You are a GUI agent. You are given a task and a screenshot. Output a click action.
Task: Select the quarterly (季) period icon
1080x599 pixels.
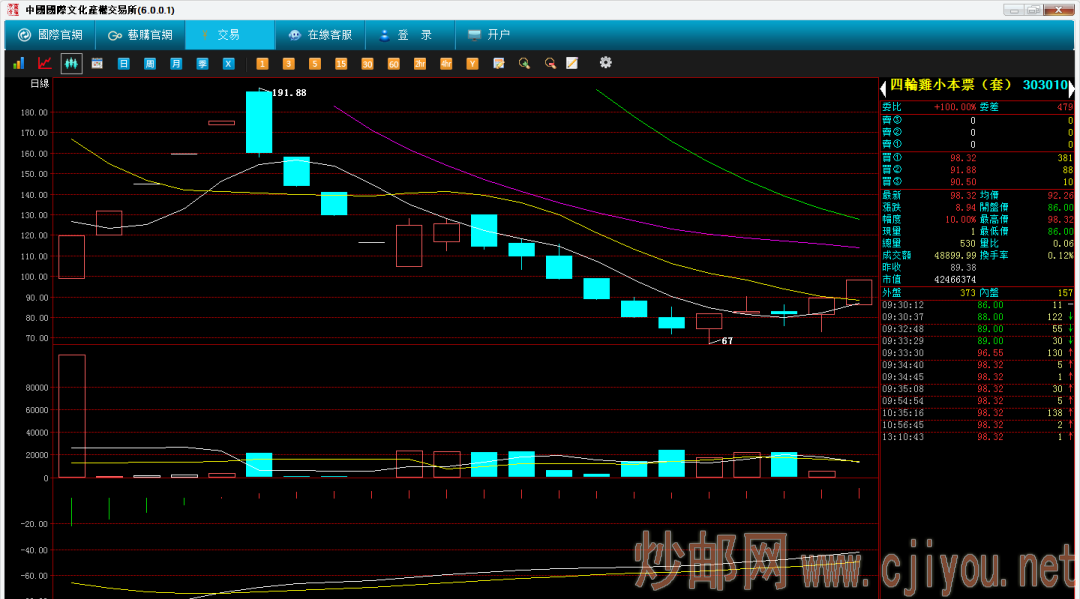pyautogui.click(x=202, y=63)
